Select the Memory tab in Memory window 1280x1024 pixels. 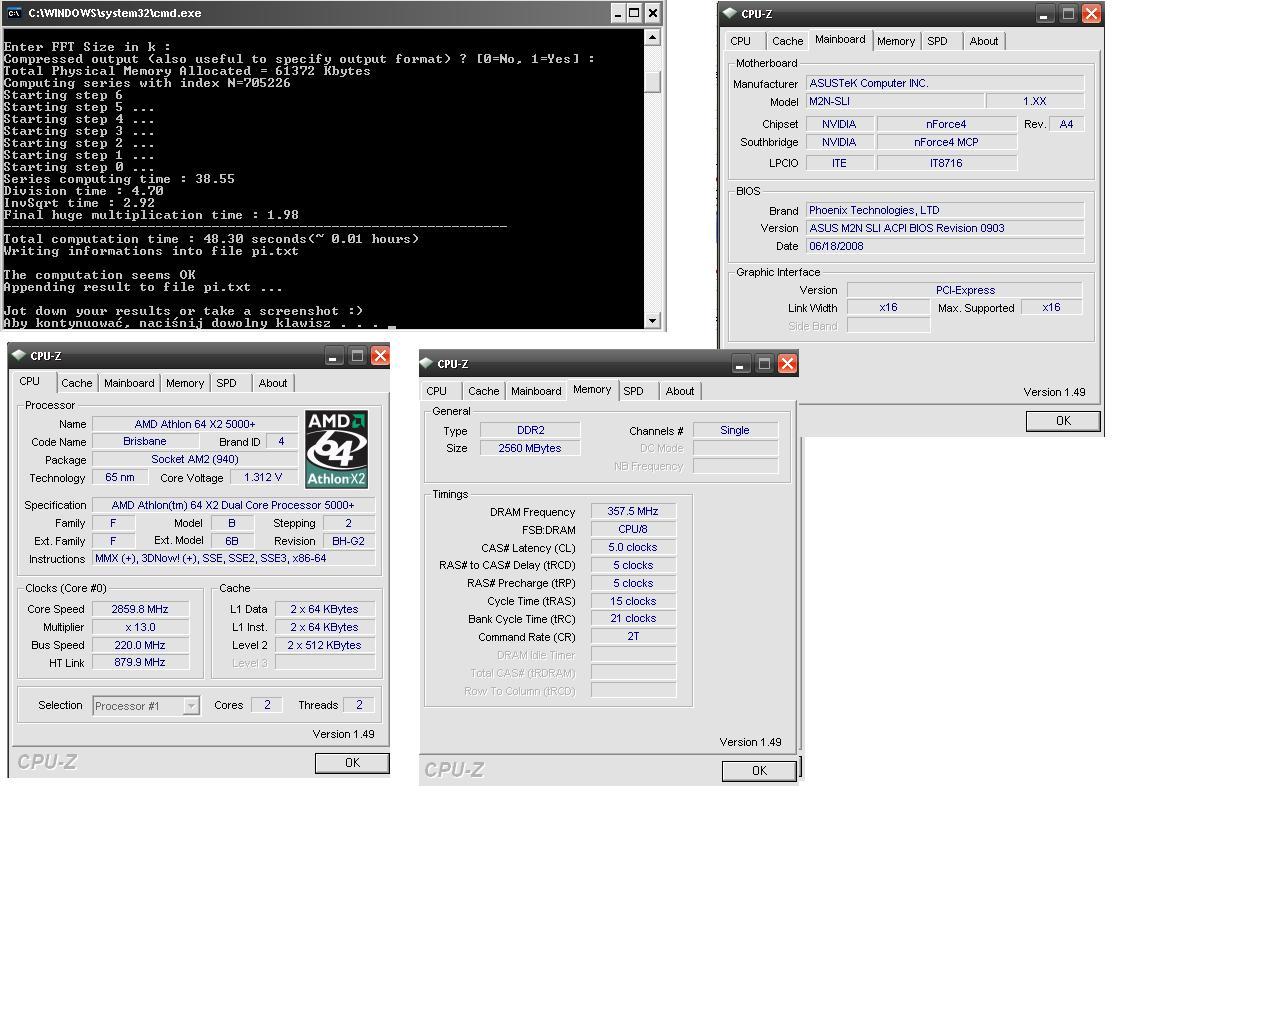coord(592,389)
